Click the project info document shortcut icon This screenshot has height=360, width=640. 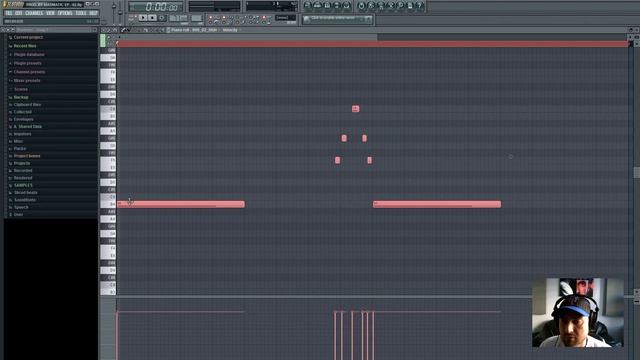click(410, 5)
